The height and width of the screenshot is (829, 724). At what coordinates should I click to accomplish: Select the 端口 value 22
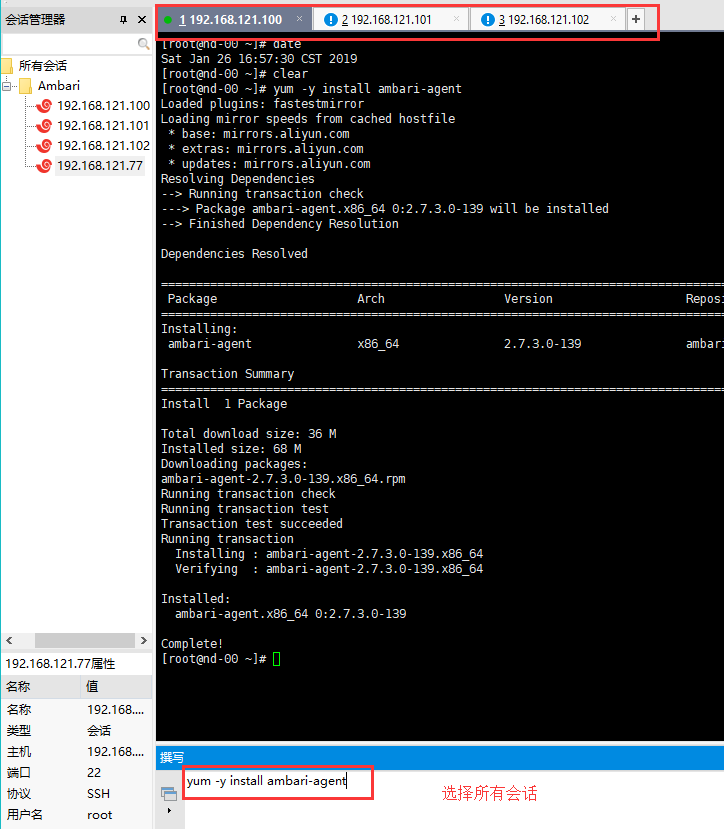pos(94,772)
